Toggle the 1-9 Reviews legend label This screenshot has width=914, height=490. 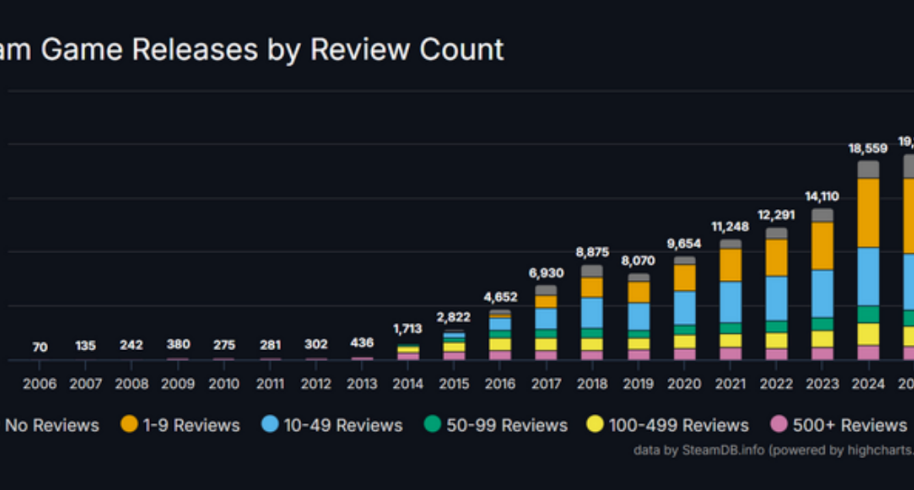pyautogui.click(x=189, y=425)
